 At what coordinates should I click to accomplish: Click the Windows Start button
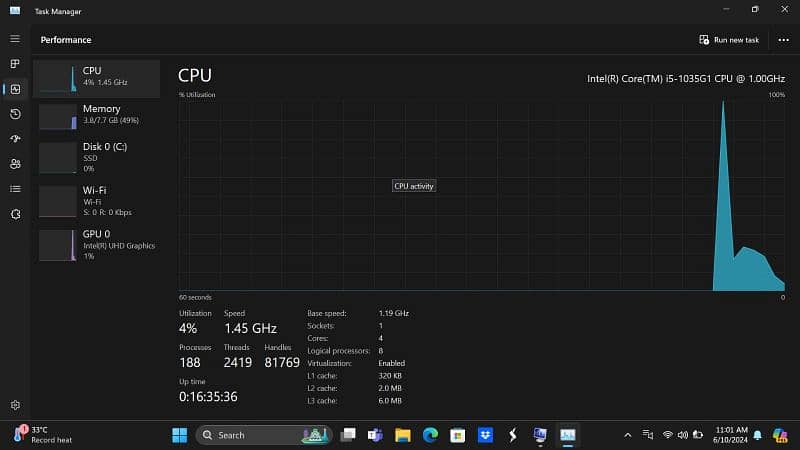coord(179,435)
